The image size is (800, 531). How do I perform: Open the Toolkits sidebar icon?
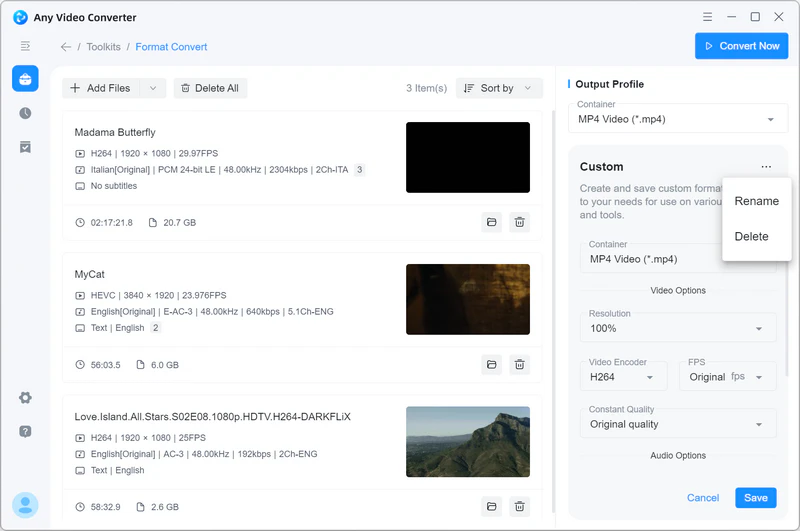point(25,79)
